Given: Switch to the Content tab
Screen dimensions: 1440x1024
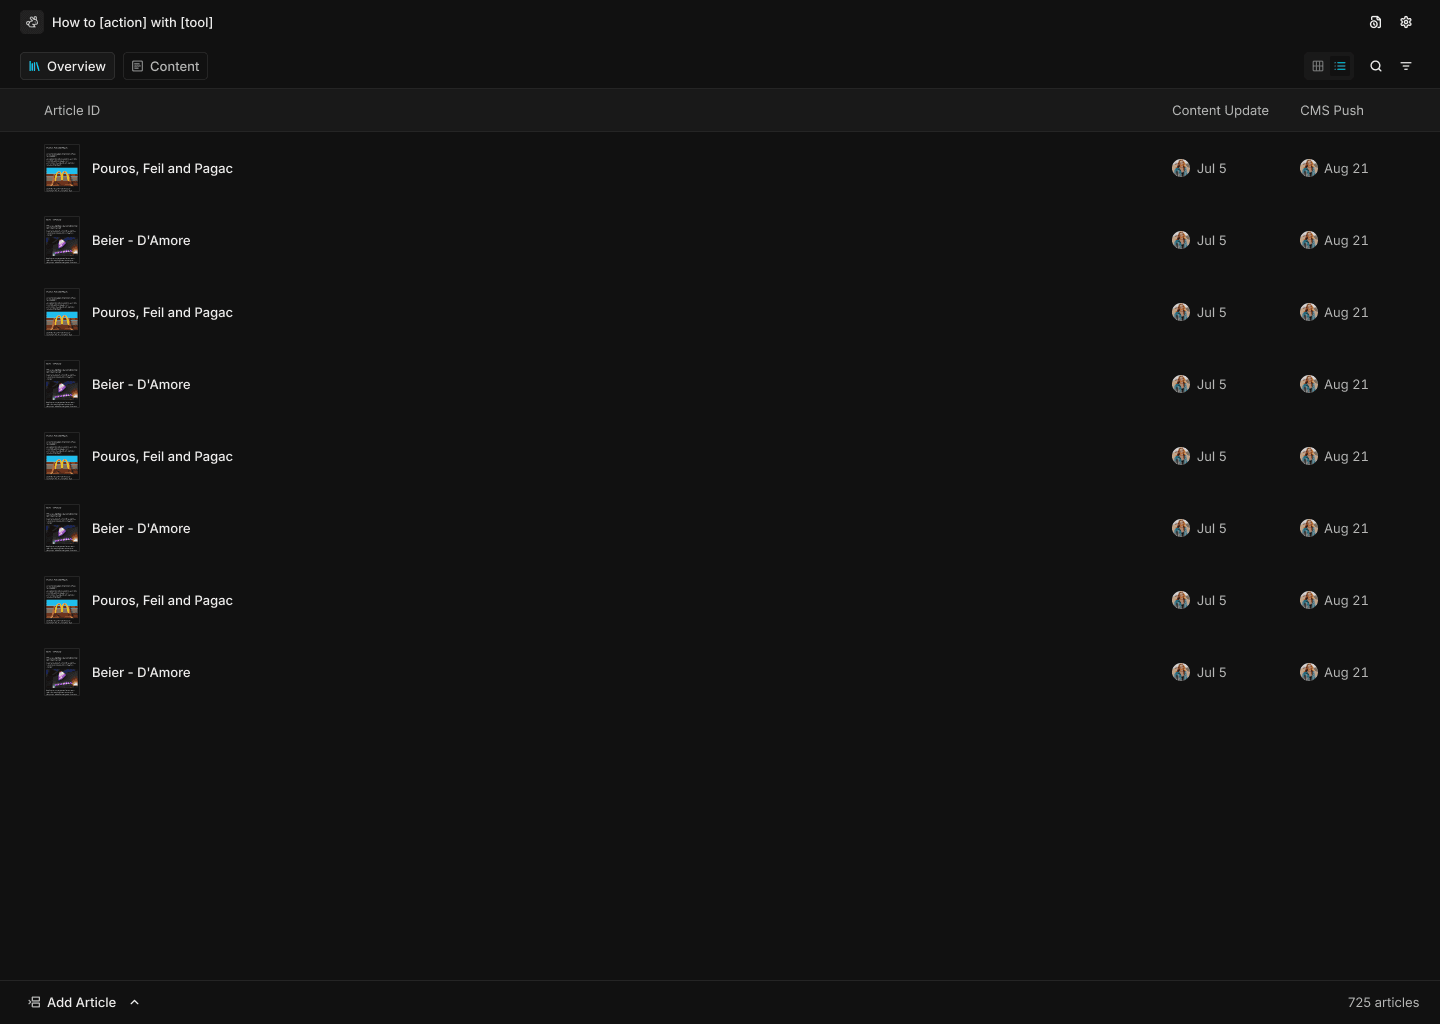Looking at the screenshot, I should click(x=165, y=66).
